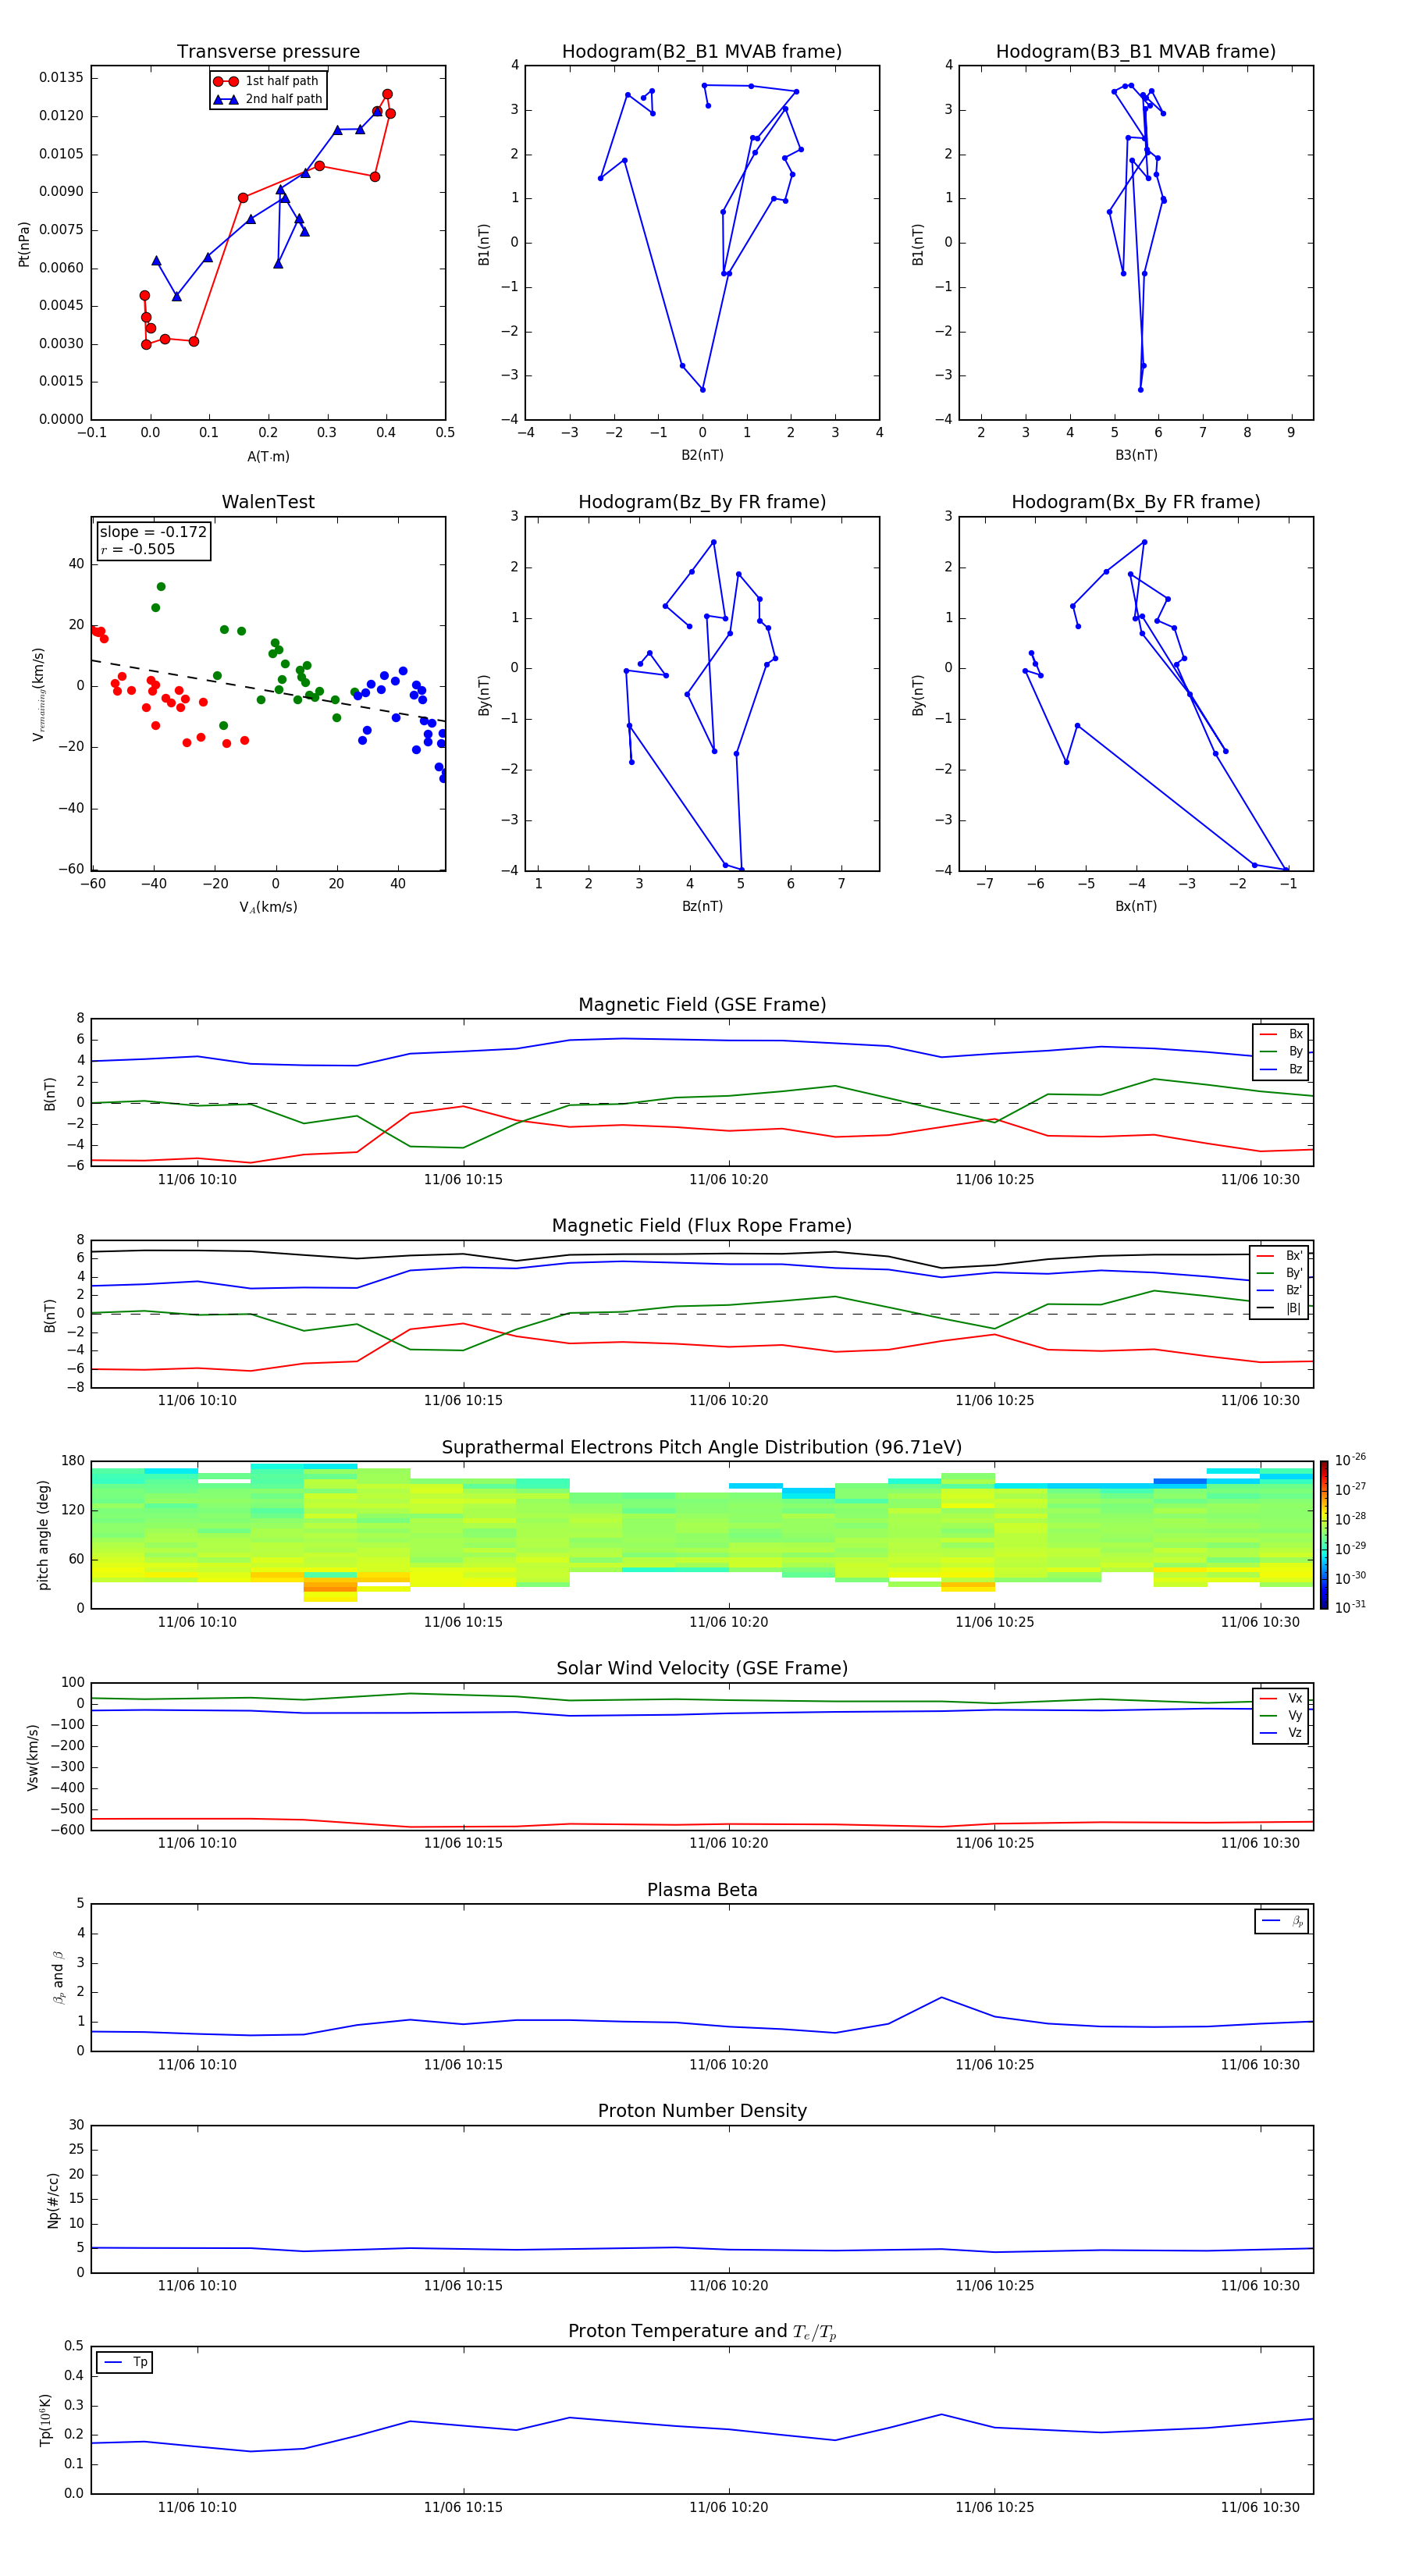This screenshot has width=1405, height=2576.
Task: Select the Vy entry in velocity legend
Action: tap(1281, 1716)
